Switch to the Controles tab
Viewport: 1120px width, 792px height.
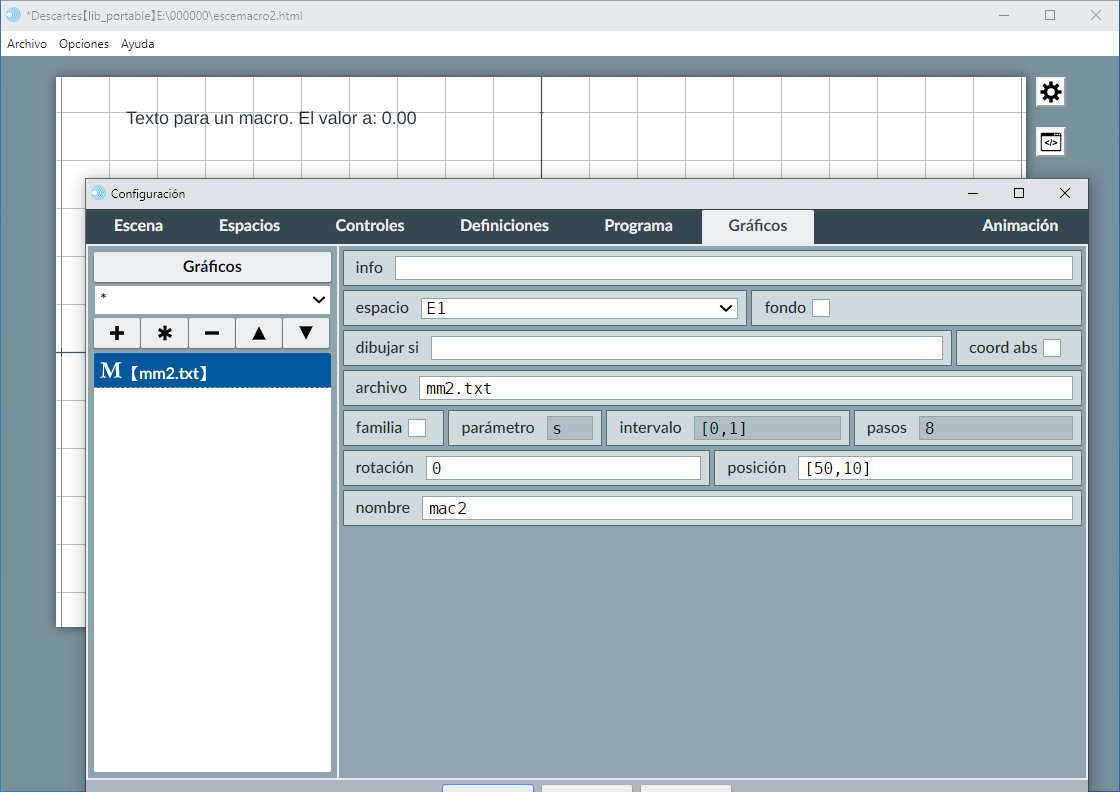(x=370, y=226)
